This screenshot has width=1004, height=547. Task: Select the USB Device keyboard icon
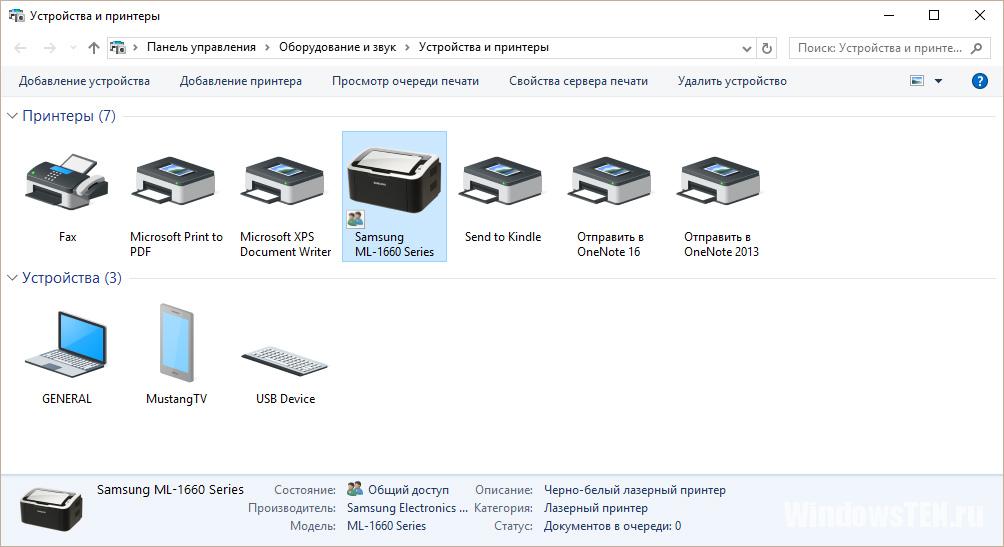click(285, 360)
